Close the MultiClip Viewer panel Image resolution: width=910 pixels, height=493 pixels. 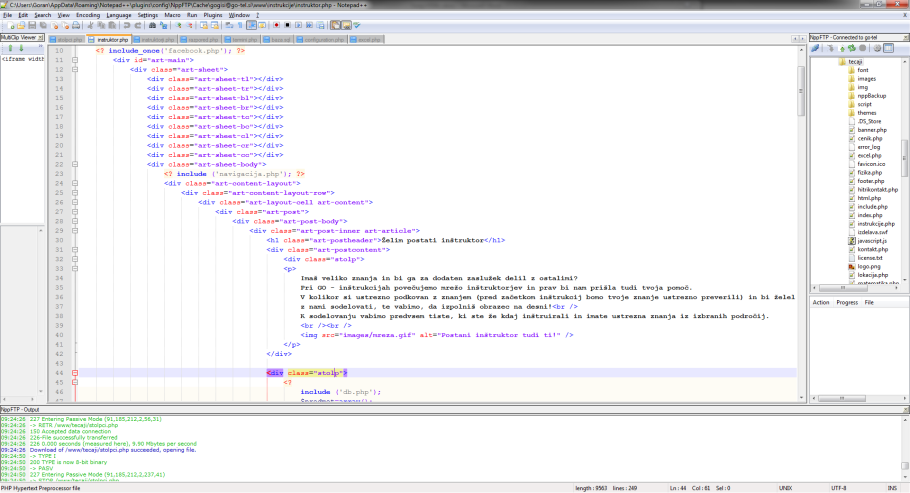41,37
